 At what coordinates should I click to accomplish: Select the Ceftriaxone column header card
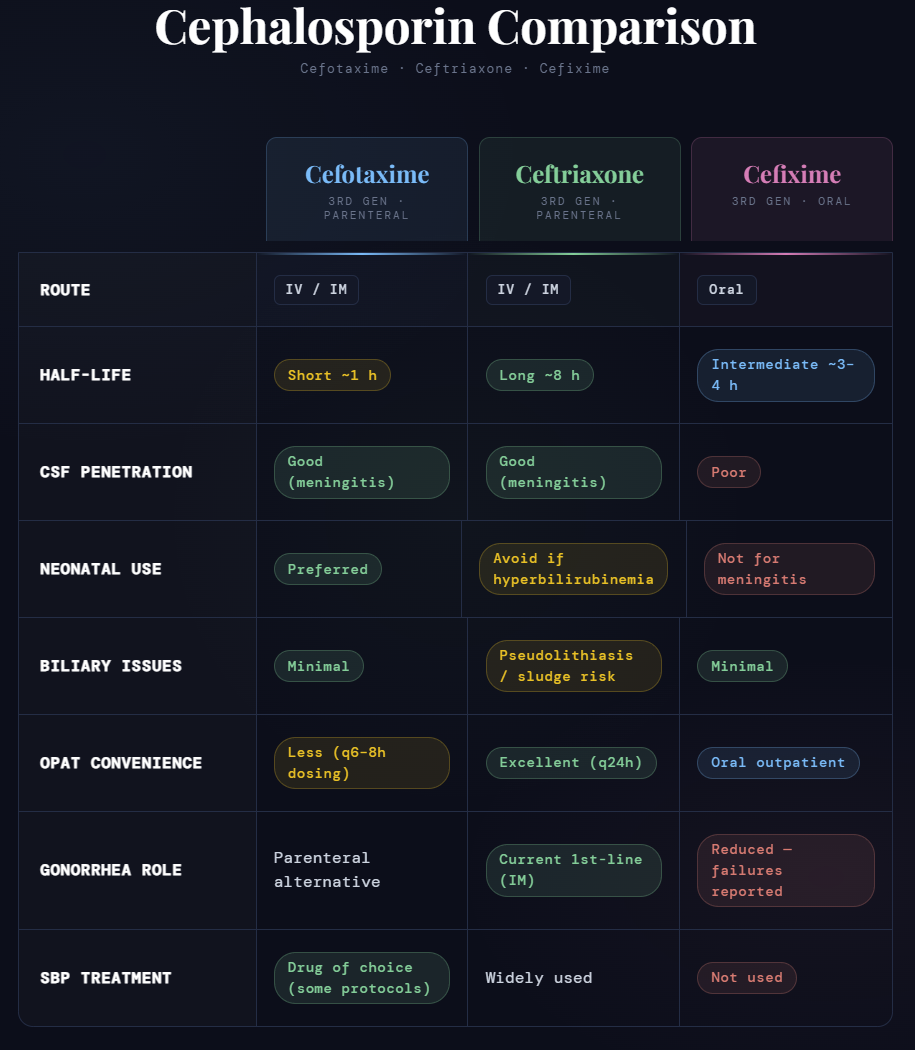579,189
